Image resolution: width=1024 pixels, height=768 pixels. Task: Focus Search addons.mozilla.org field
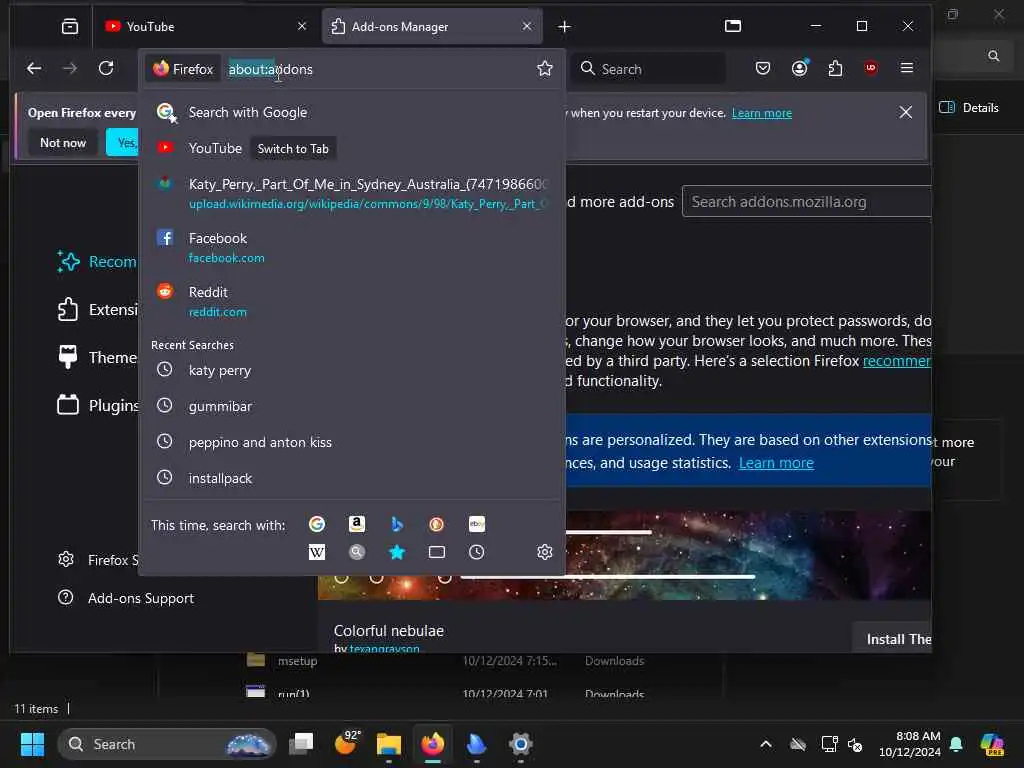click(x=807, y=202)
